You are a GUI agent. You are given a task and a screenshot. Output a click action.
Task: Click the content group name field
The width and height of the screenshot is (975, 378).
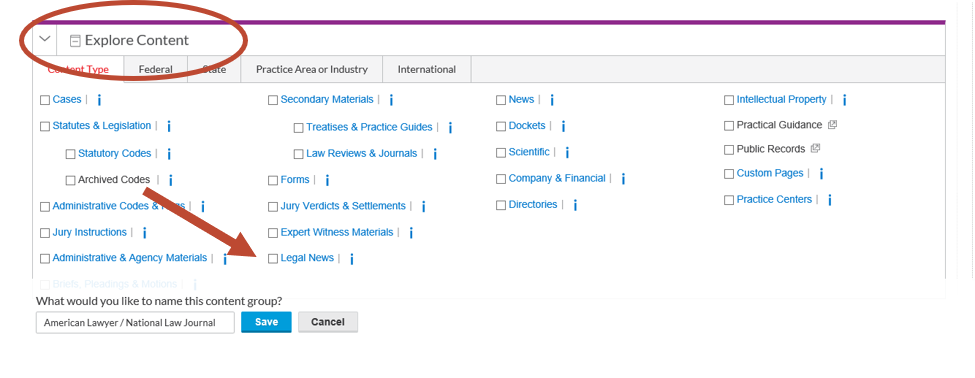135,323
